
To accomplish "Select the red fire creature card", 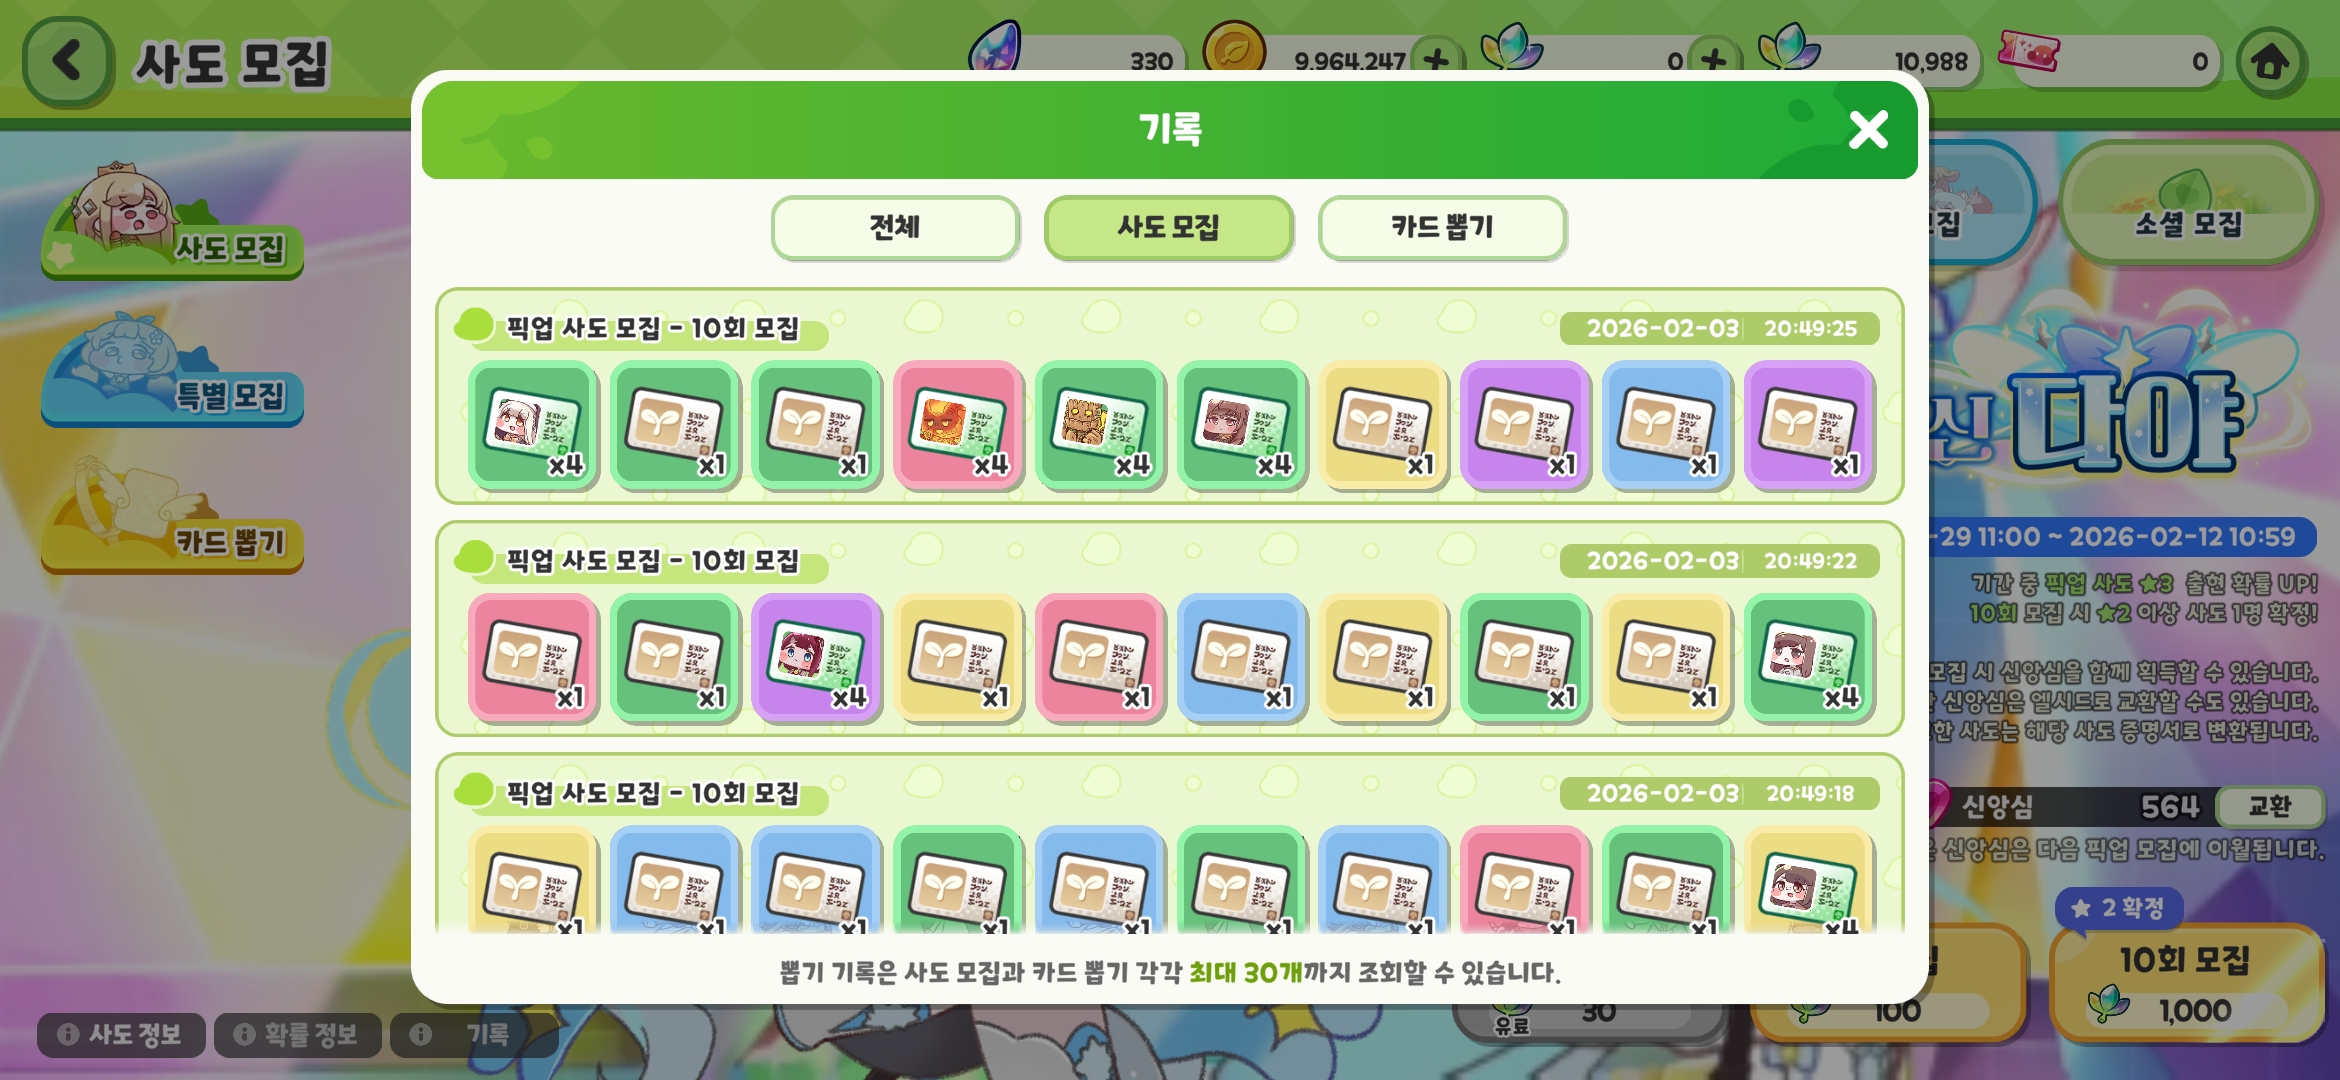I will point(958,425).
